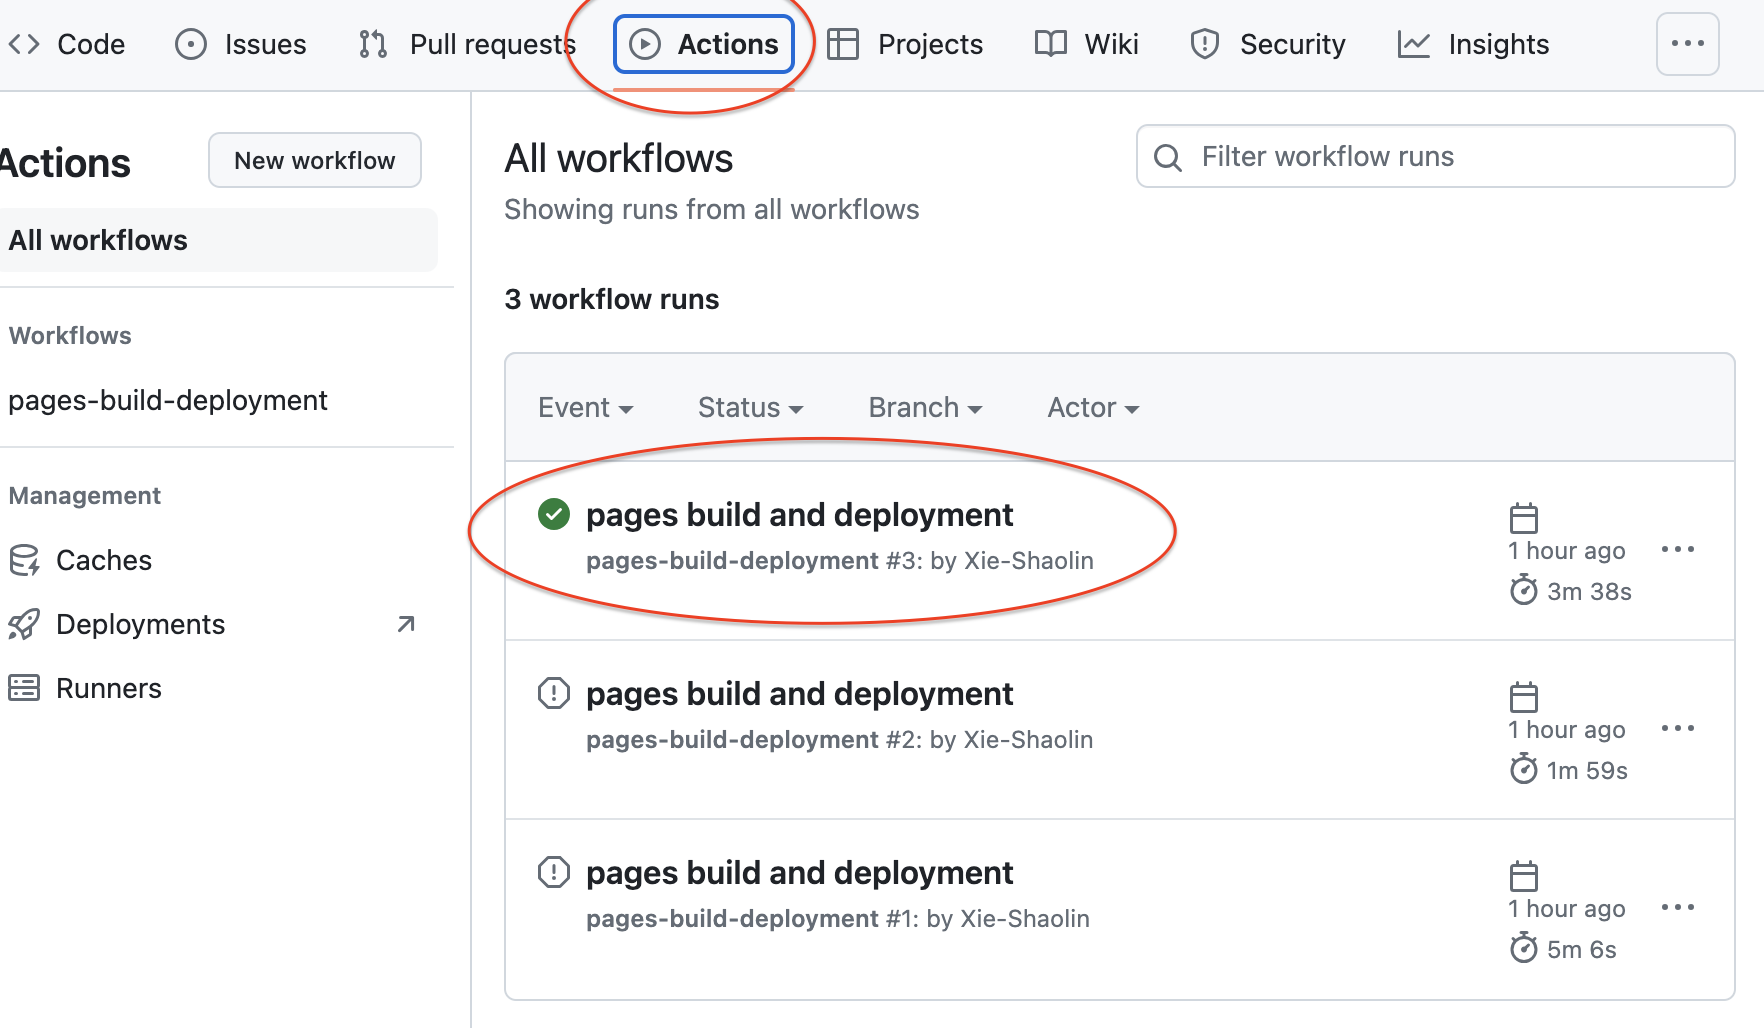Open the options menu for run #3

(1678, 549)
